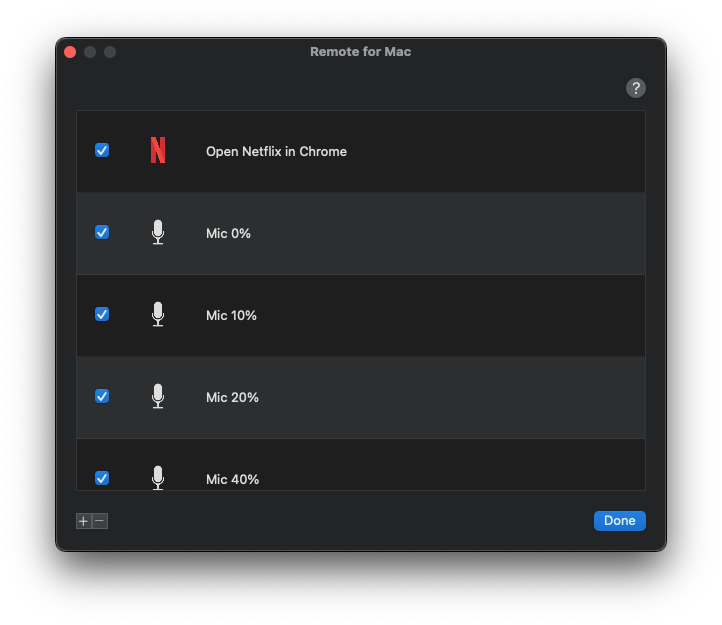Viewport: 722px width, 625px height.
Task: Close the Remote for Mac window
Action: pos(70,52)
